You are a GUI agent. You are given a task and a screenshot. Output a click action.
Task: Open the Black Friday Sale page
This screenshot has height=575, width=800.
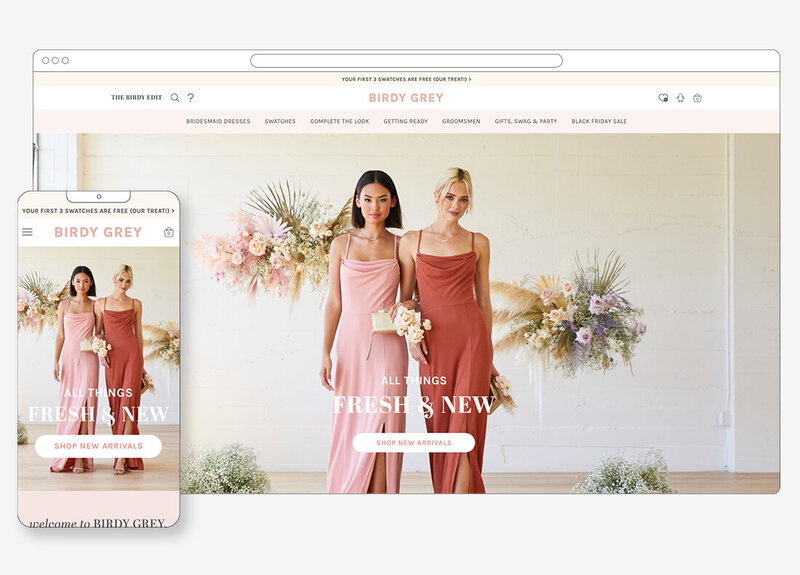tap(599, 121)
